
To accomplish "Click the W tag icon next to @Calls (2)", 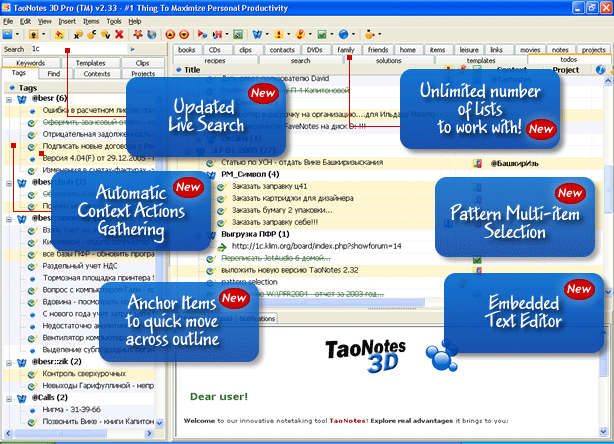I will (22, 398).
